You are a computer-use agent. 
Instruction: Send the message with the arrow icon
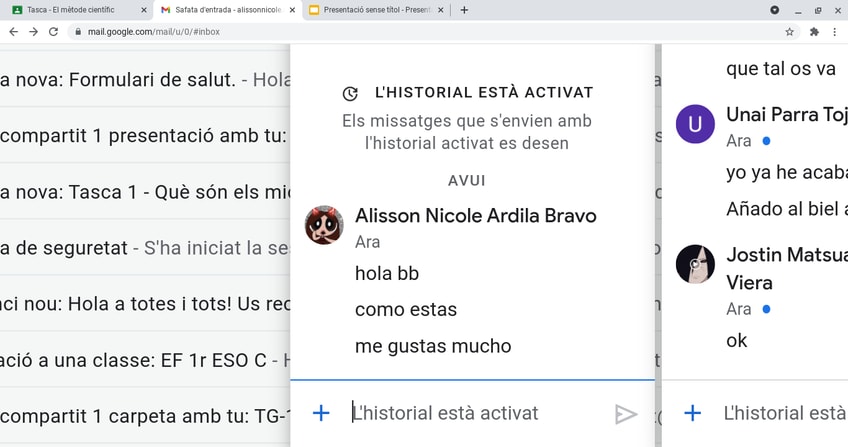pos(626,415)
